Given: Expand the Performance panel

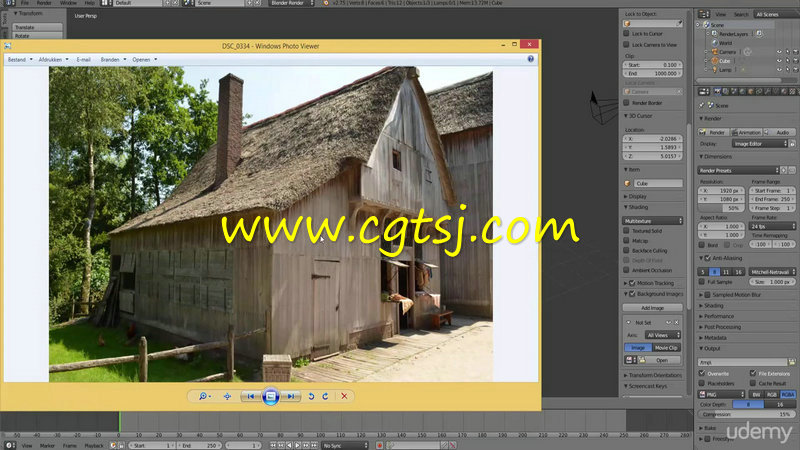Looking at the screenshot, I should (x=718, y=316).
